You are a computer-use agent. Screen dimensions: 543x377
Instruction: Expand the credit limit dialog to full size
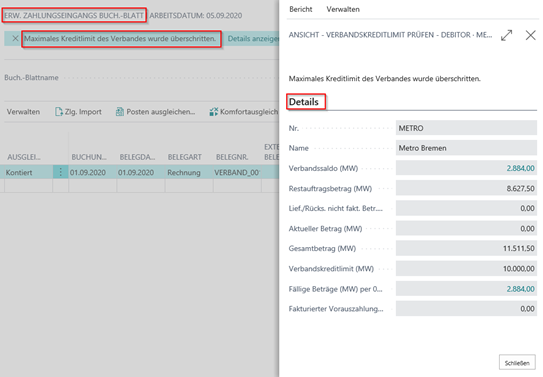507,35
